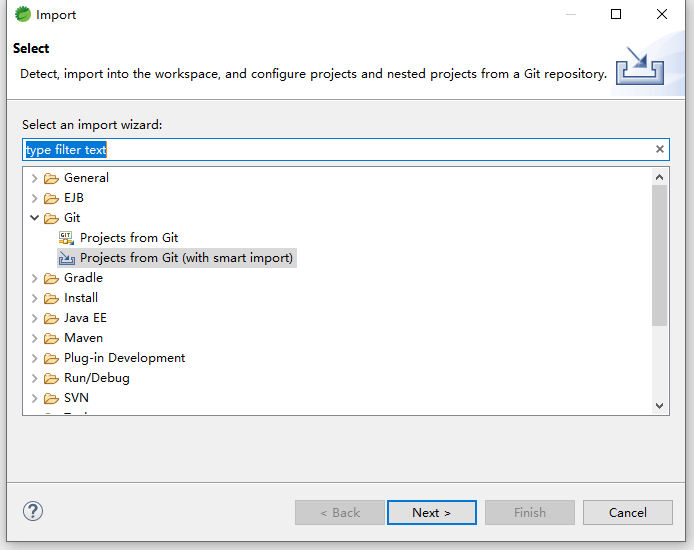Expand the Run/Debug category arrow

(x=35, y=378)
